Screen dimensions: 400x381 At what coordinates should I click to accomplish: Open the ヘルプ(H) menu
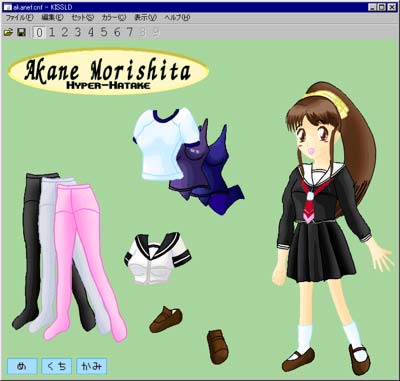tap(177, 18)
